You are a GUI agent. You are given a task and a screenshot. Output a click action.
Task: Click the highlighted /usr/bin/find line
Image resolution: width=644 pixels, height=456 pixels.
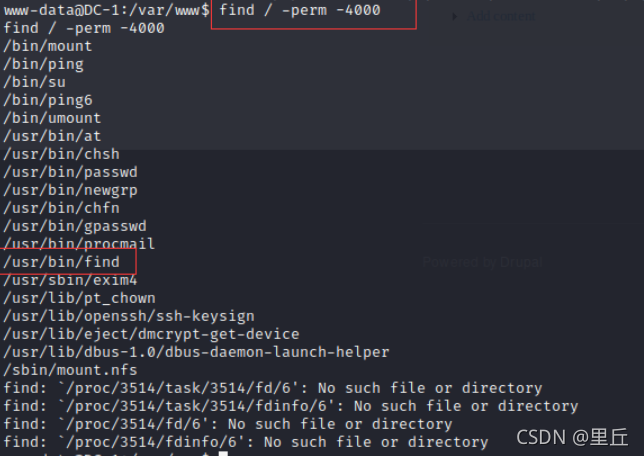62,262
